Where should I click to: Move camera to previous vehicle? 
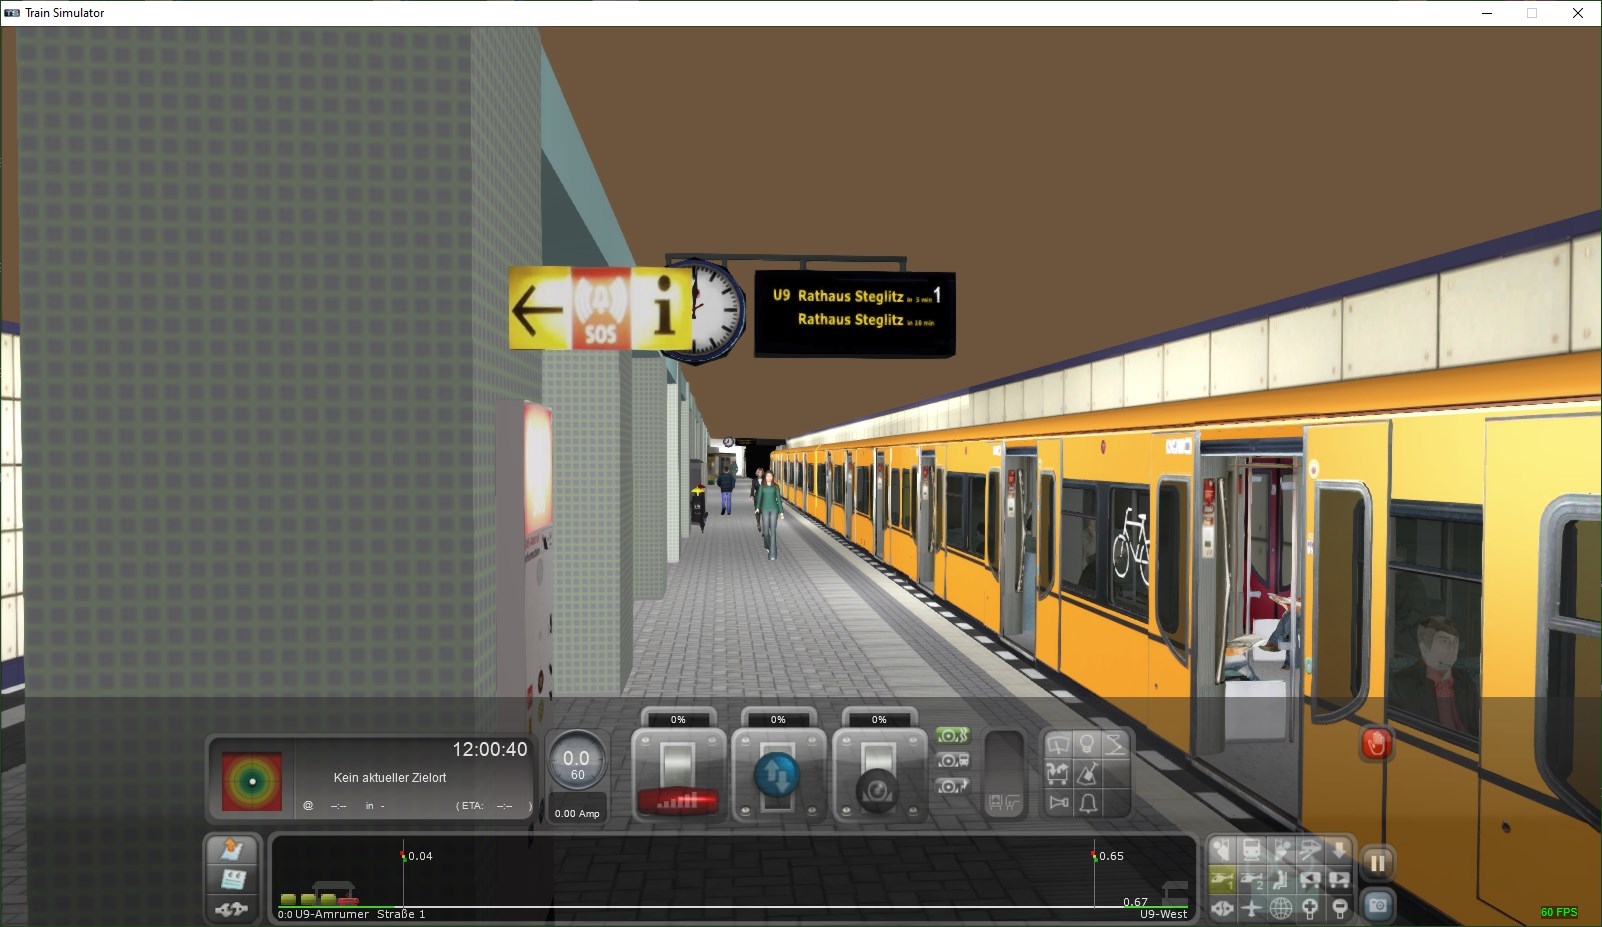click(x=1309, y=880)
